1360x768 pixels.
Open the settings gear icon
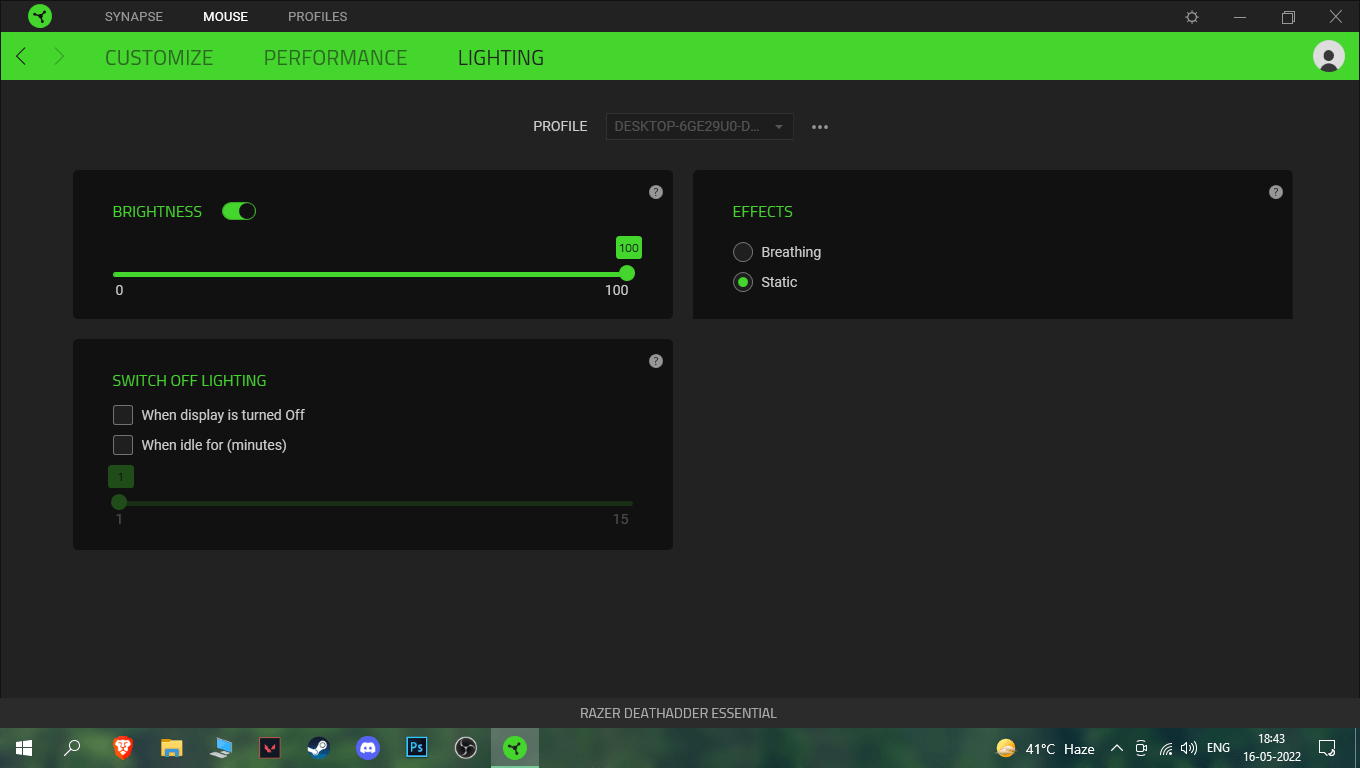[1192, 17]
